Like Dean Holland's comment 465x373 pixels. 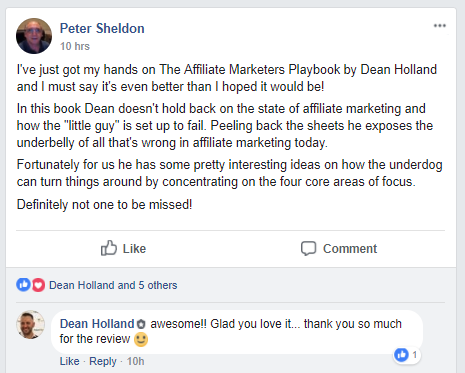69,361
